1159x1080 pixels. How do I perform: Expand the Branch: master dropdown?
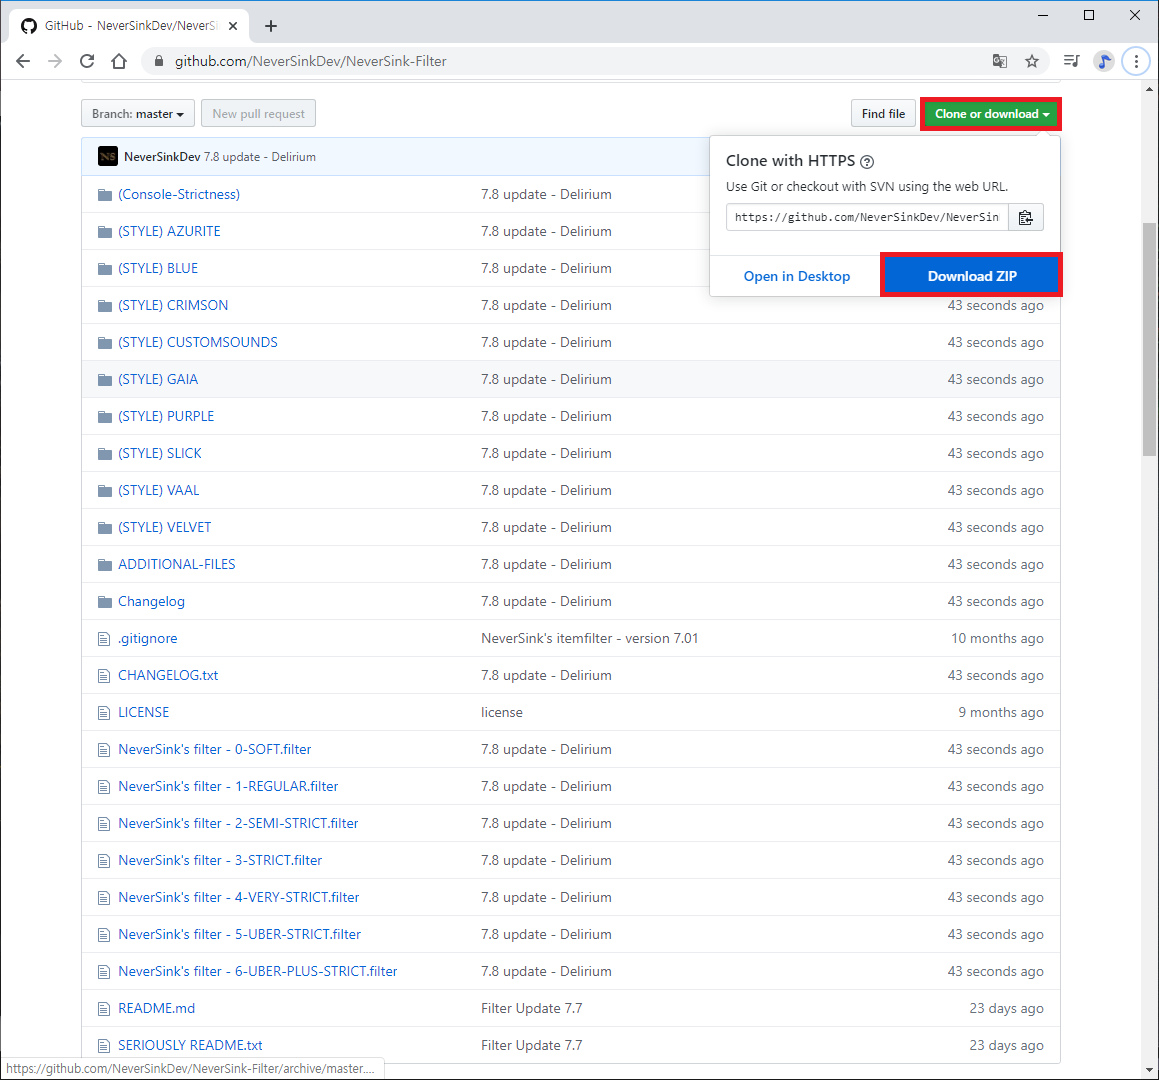138,114
